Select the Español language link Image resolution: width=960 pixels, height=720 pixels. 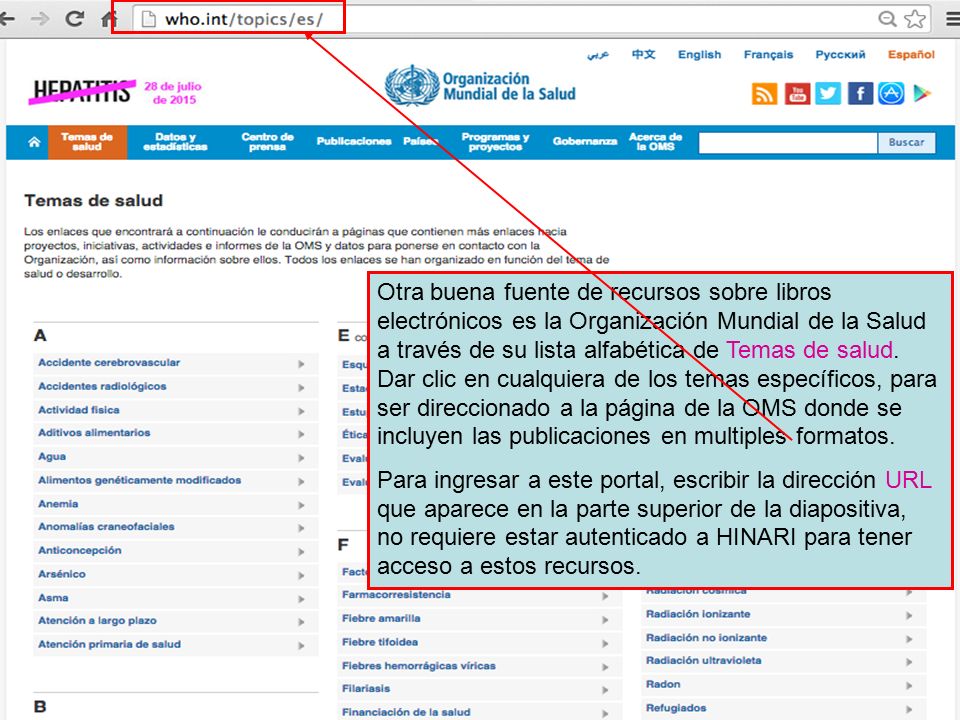(x=911, y=54)
